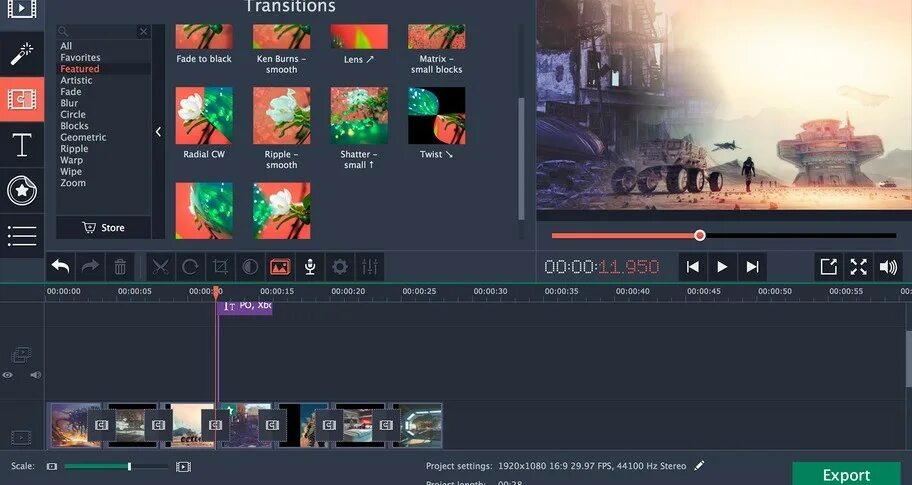Select the Artistic category
This screenshot has width=912, height=485.
(76, 80)
